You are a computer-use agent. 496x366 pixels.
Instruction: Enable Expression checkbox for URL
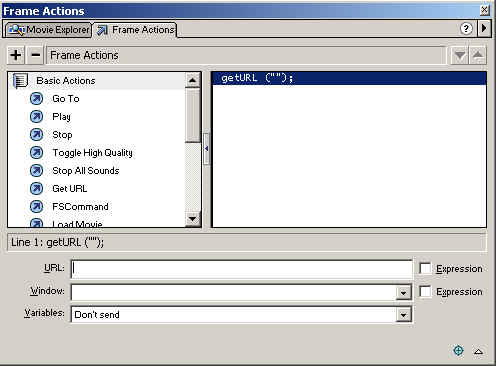click(425, 268)
